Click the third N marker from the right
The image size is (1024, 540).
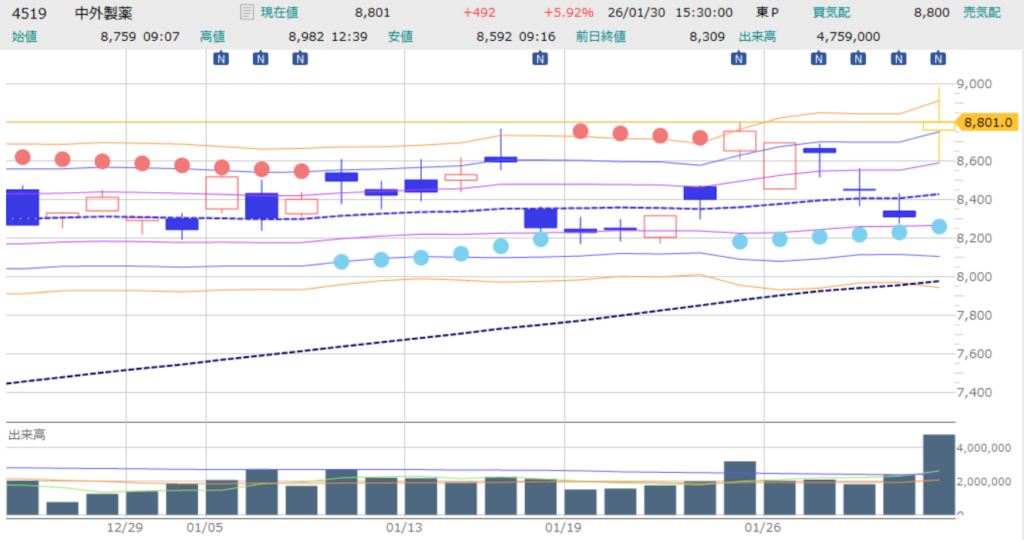point(858,59)
